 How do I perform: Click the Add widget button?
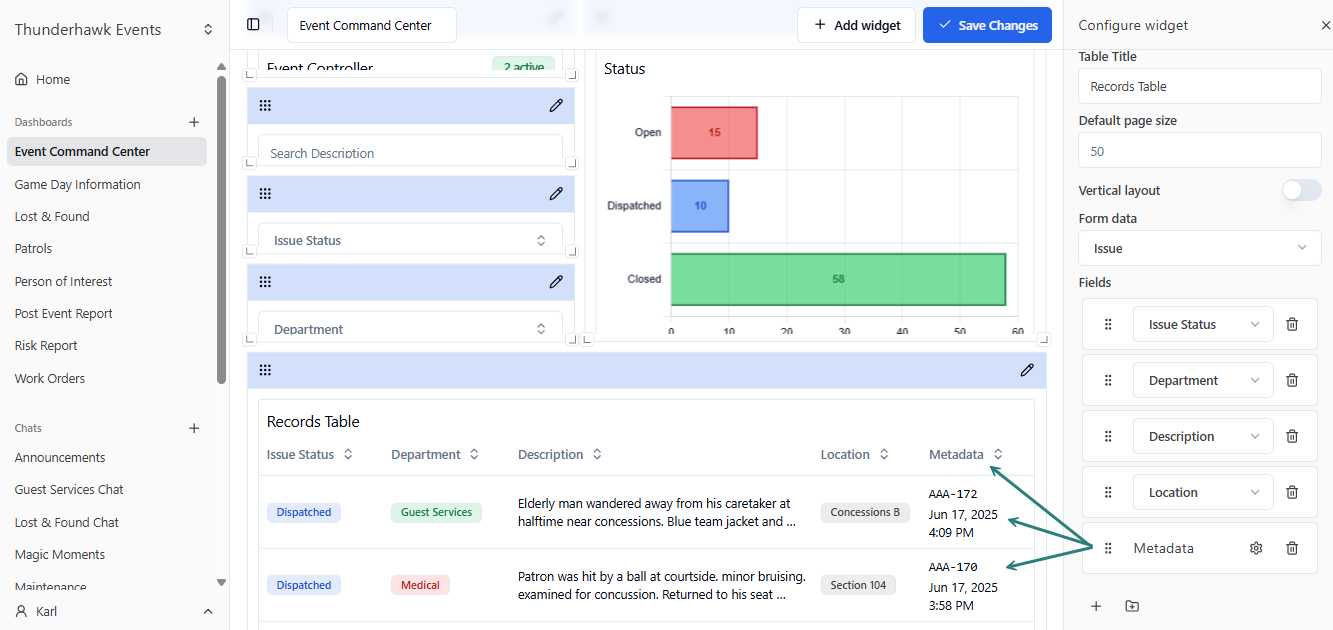point(856,25)
